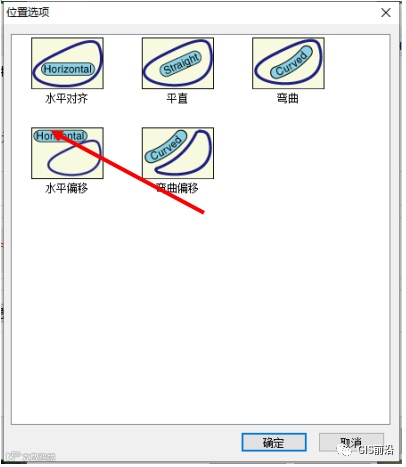406x467 pixels.
Task: Cancel the dialog with 取消
Action: click(x=351, y=443)
